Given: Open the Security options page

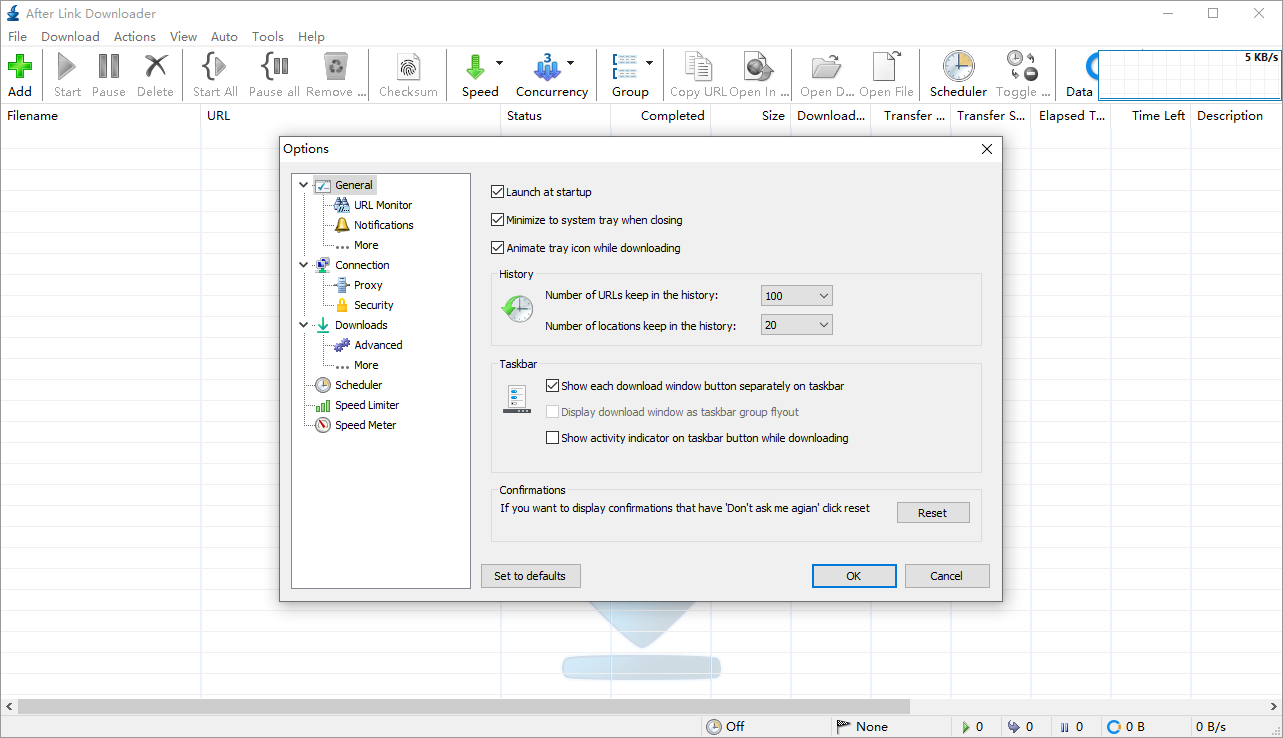Looking at the screenshot, I should [x=373, y=305].
